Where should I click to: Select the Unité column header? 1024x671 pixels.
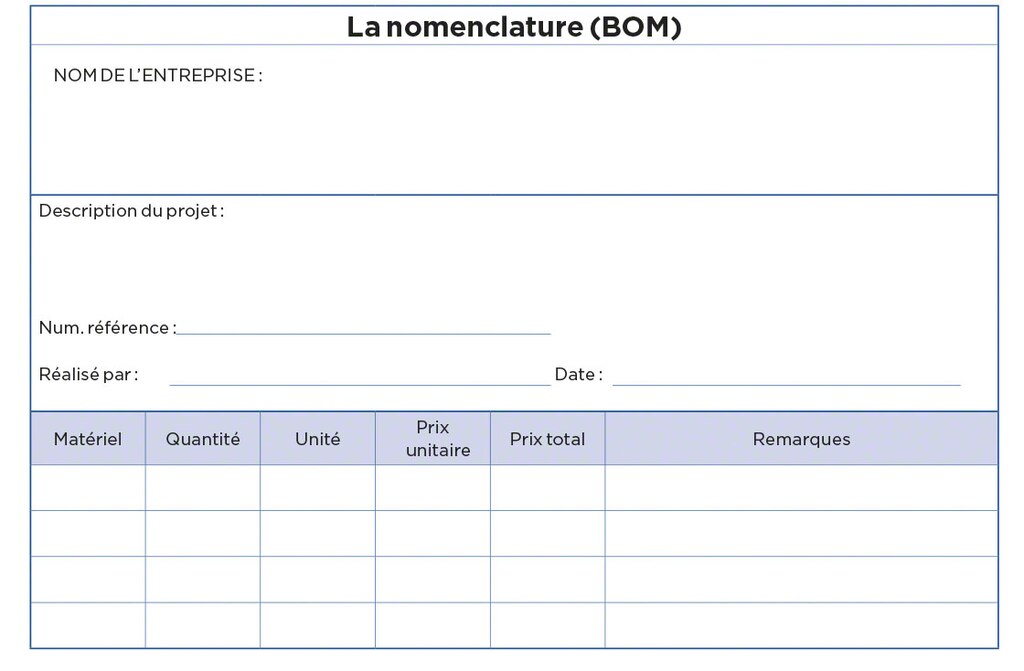coord(318,439)
